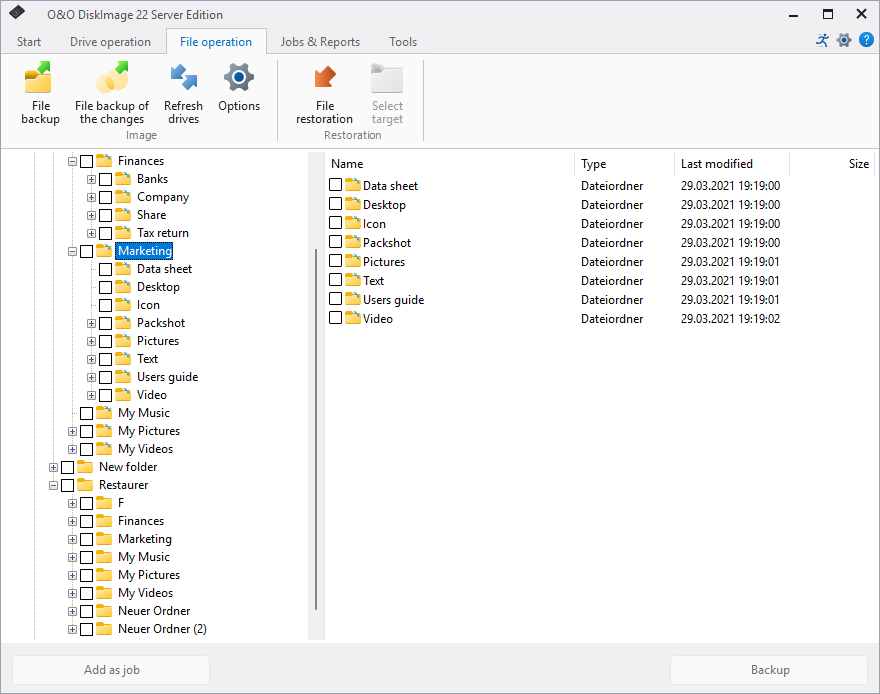This screenshot has width=880, height=694.
Task: Click the Add as job button
Action: tap(111, 670)
